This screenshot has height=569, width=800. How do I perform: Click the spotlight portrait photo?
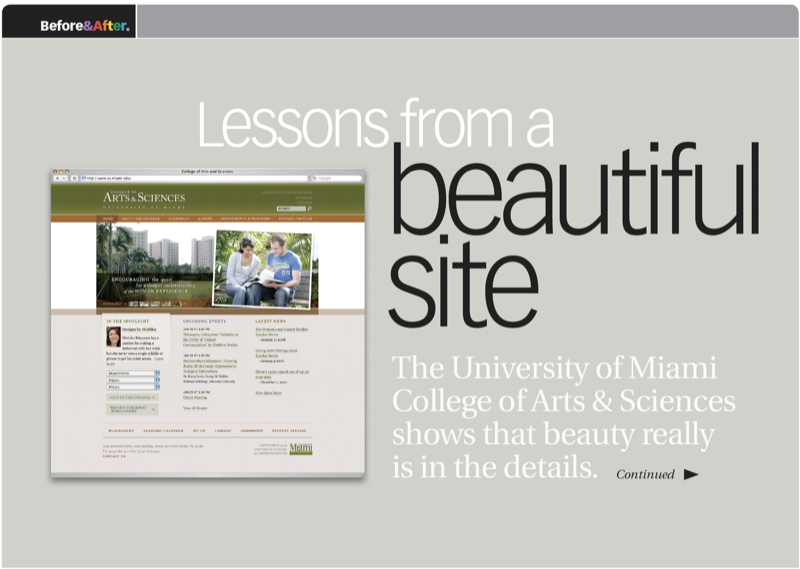pyautogui.click(x=113, y=337)
